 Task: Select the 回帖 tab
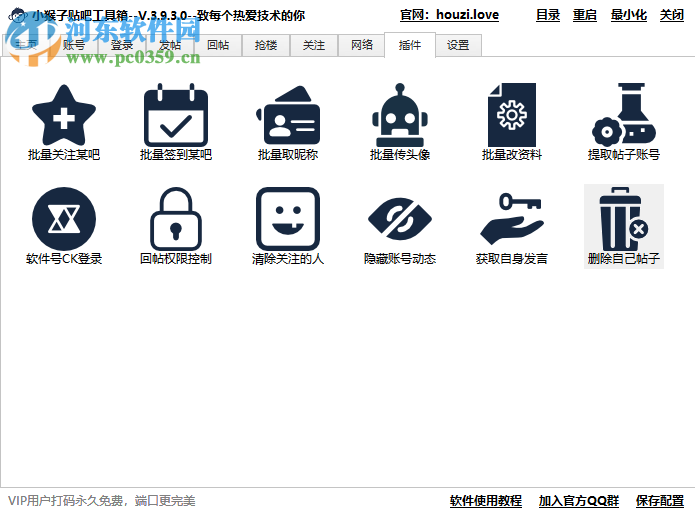pyautogui.click(x=218, y=45)
